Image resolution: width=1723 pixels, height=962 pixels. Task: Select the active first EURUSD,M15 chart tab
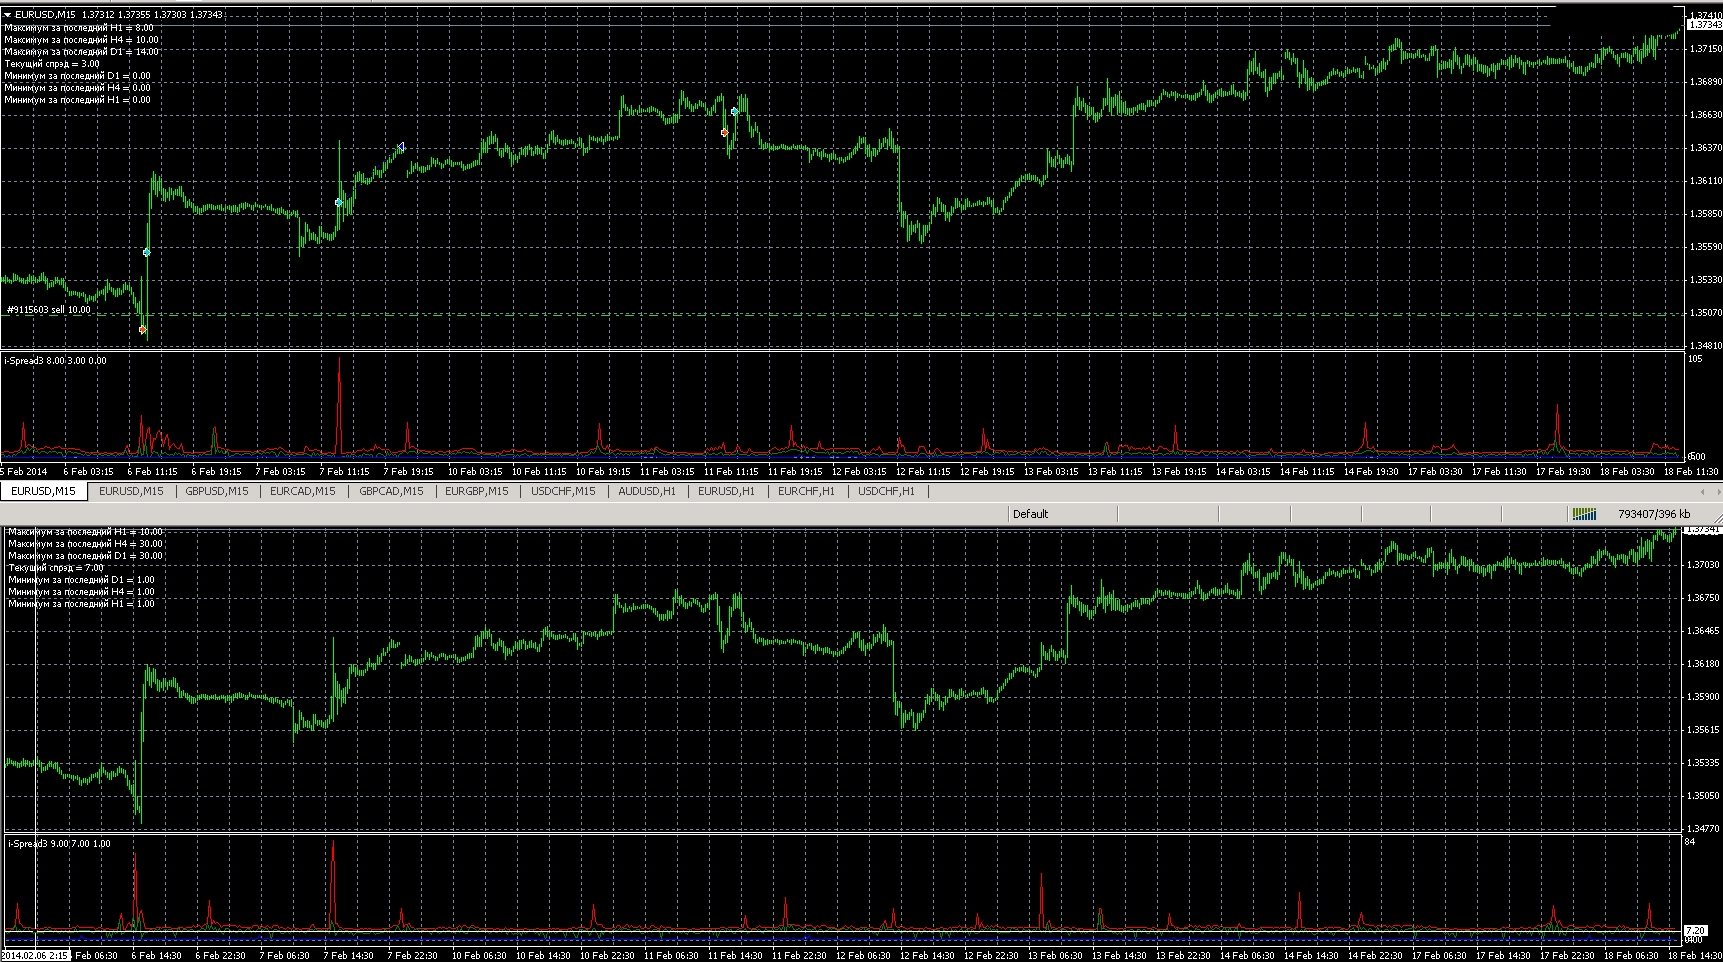44,491
